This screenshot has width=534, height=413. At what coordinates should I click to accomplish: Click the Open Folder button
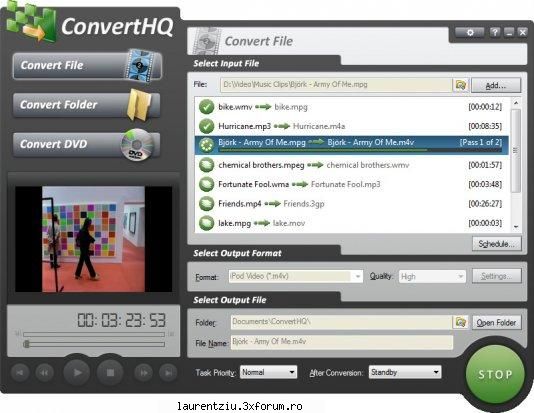coord(497,322)
